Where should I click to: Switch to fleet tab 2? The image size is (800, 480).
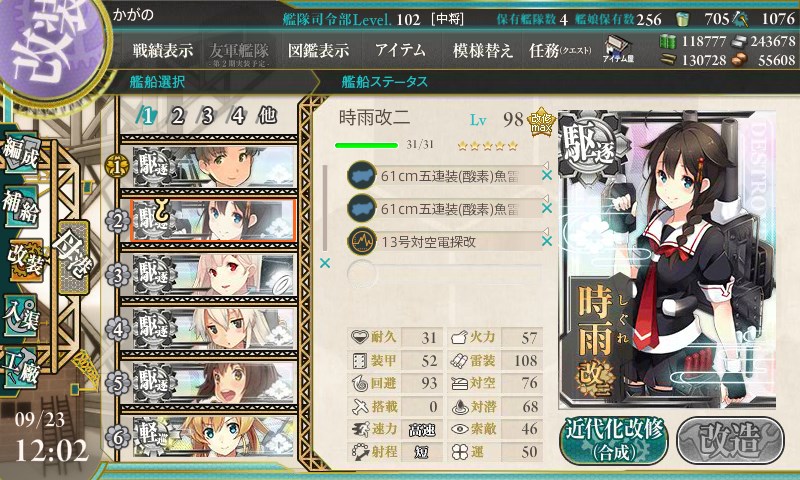177,116
